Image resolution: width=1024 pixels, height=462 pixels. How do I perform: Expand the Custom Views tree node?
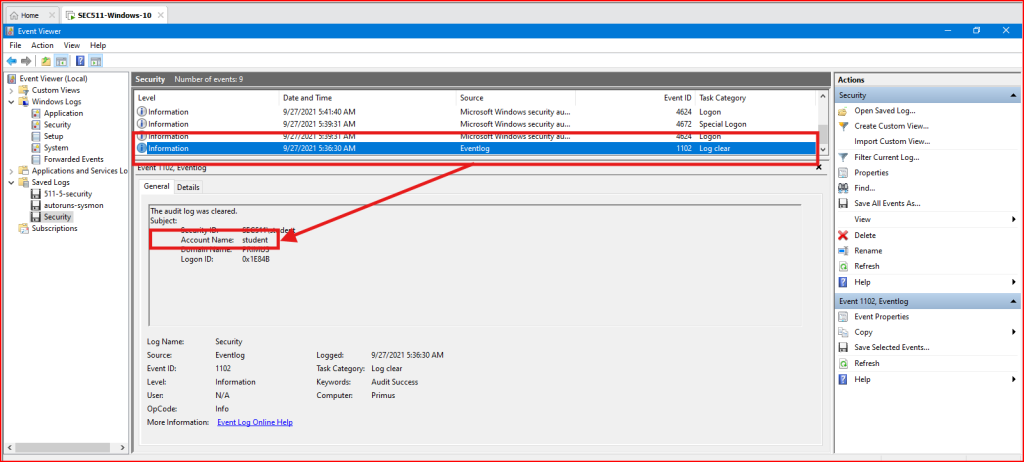(x=11, y=90)
